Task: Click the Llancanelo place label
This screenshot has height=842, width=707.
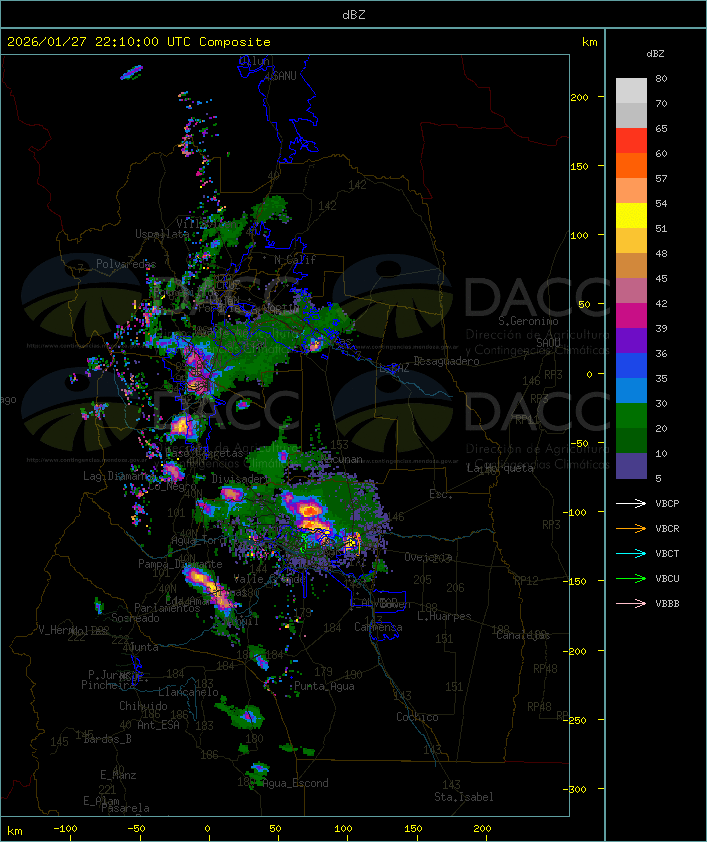Action: [188, 692]
